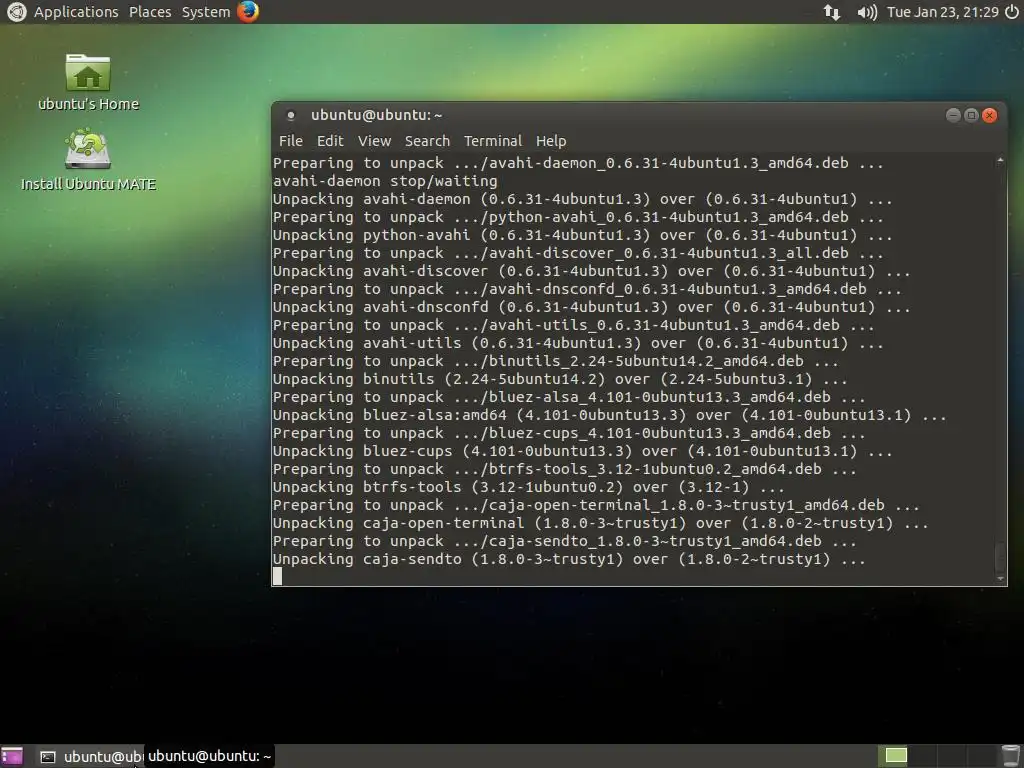Screen dimensions: 1024x768
Task: Click the ubuntu@ubuntu taskbar window button
Action: tap(89, 756)
